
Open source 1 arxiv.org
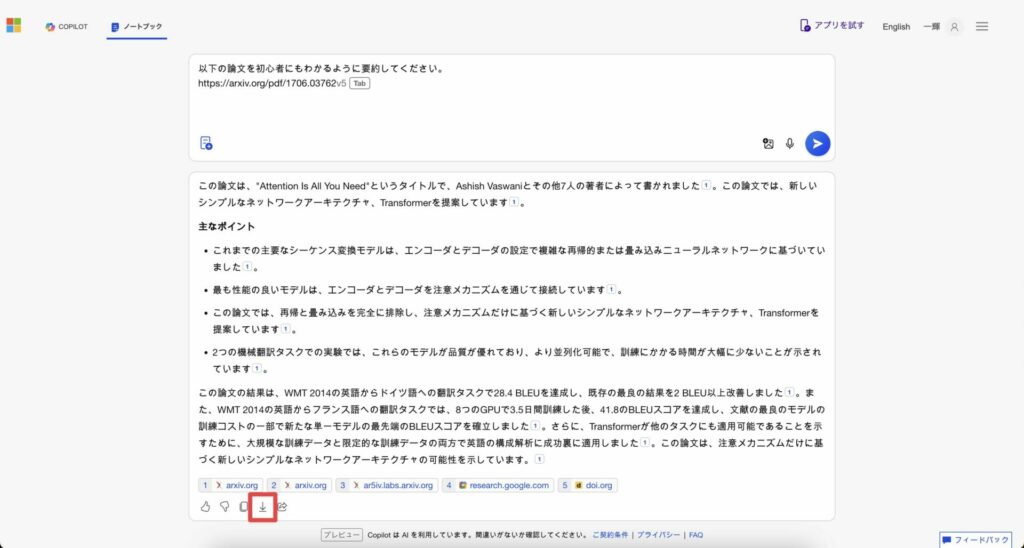pos(231,485)
